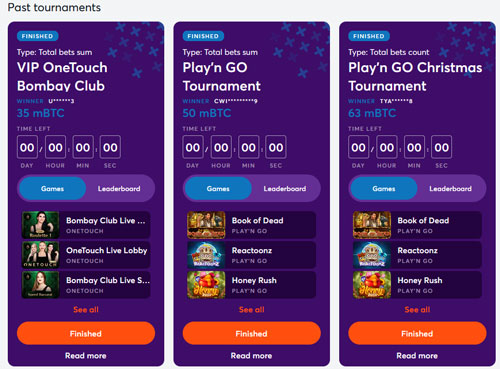
Task: Expand See all games for Christmas Tournament
Action: [417, 310]
